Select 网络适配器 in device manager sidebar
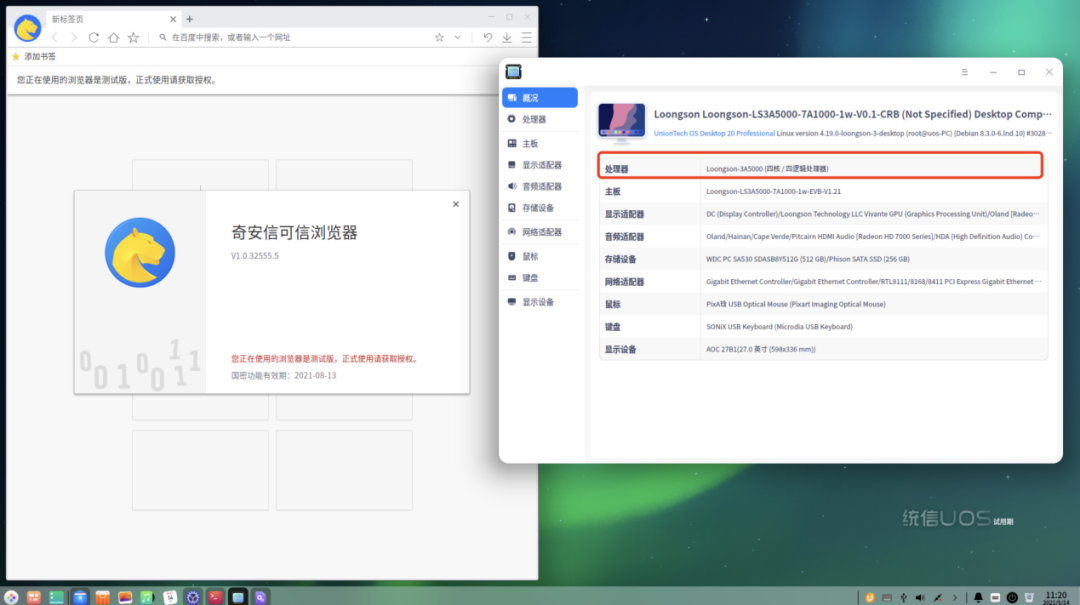 pos(540,232)
